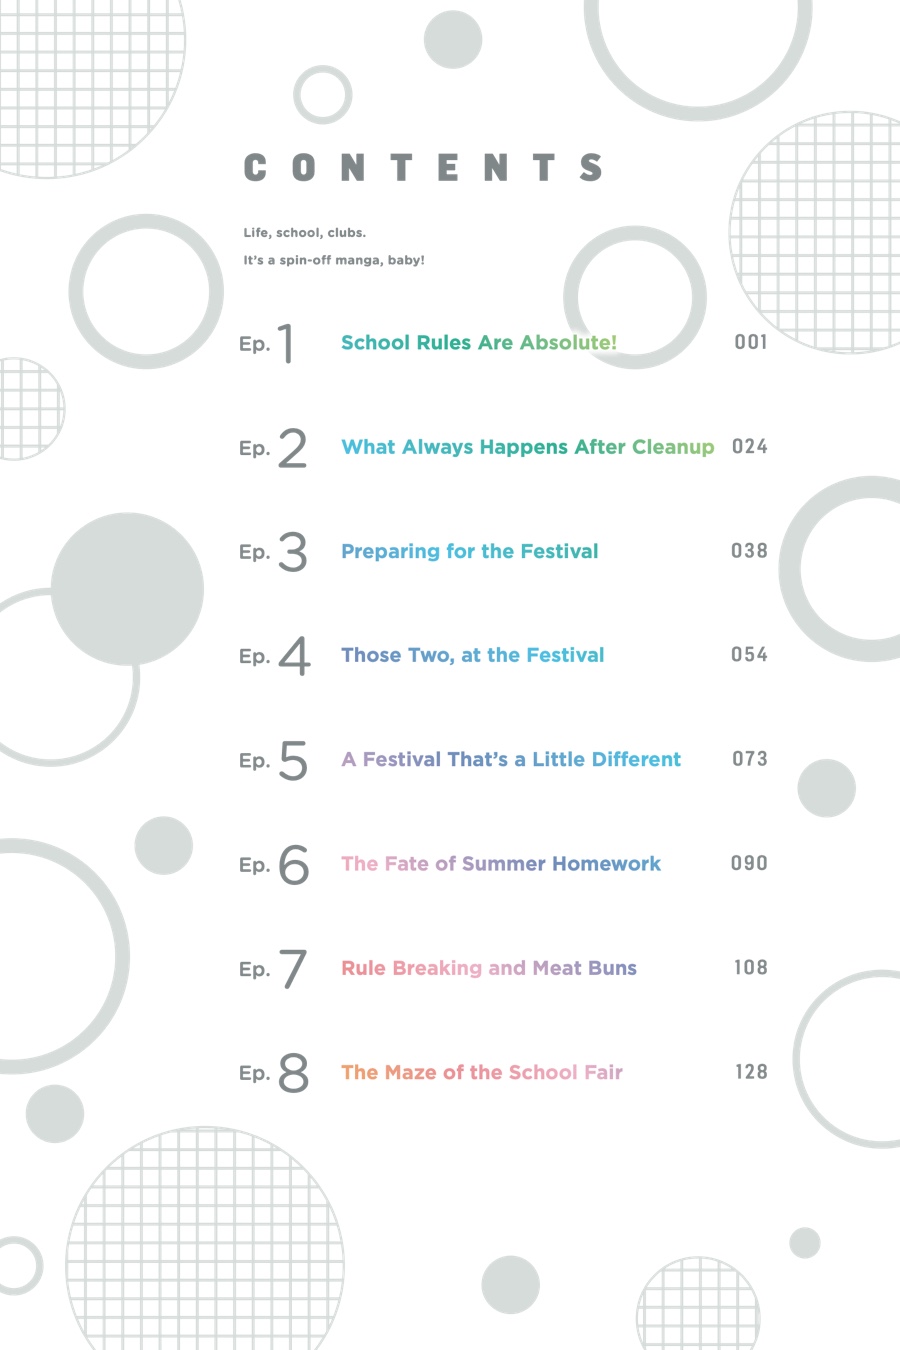Viewport: 900px width, 1350px height.
Task: Click the CONTENTS heading
Action: pyautogui.click(x=423, y=168)
